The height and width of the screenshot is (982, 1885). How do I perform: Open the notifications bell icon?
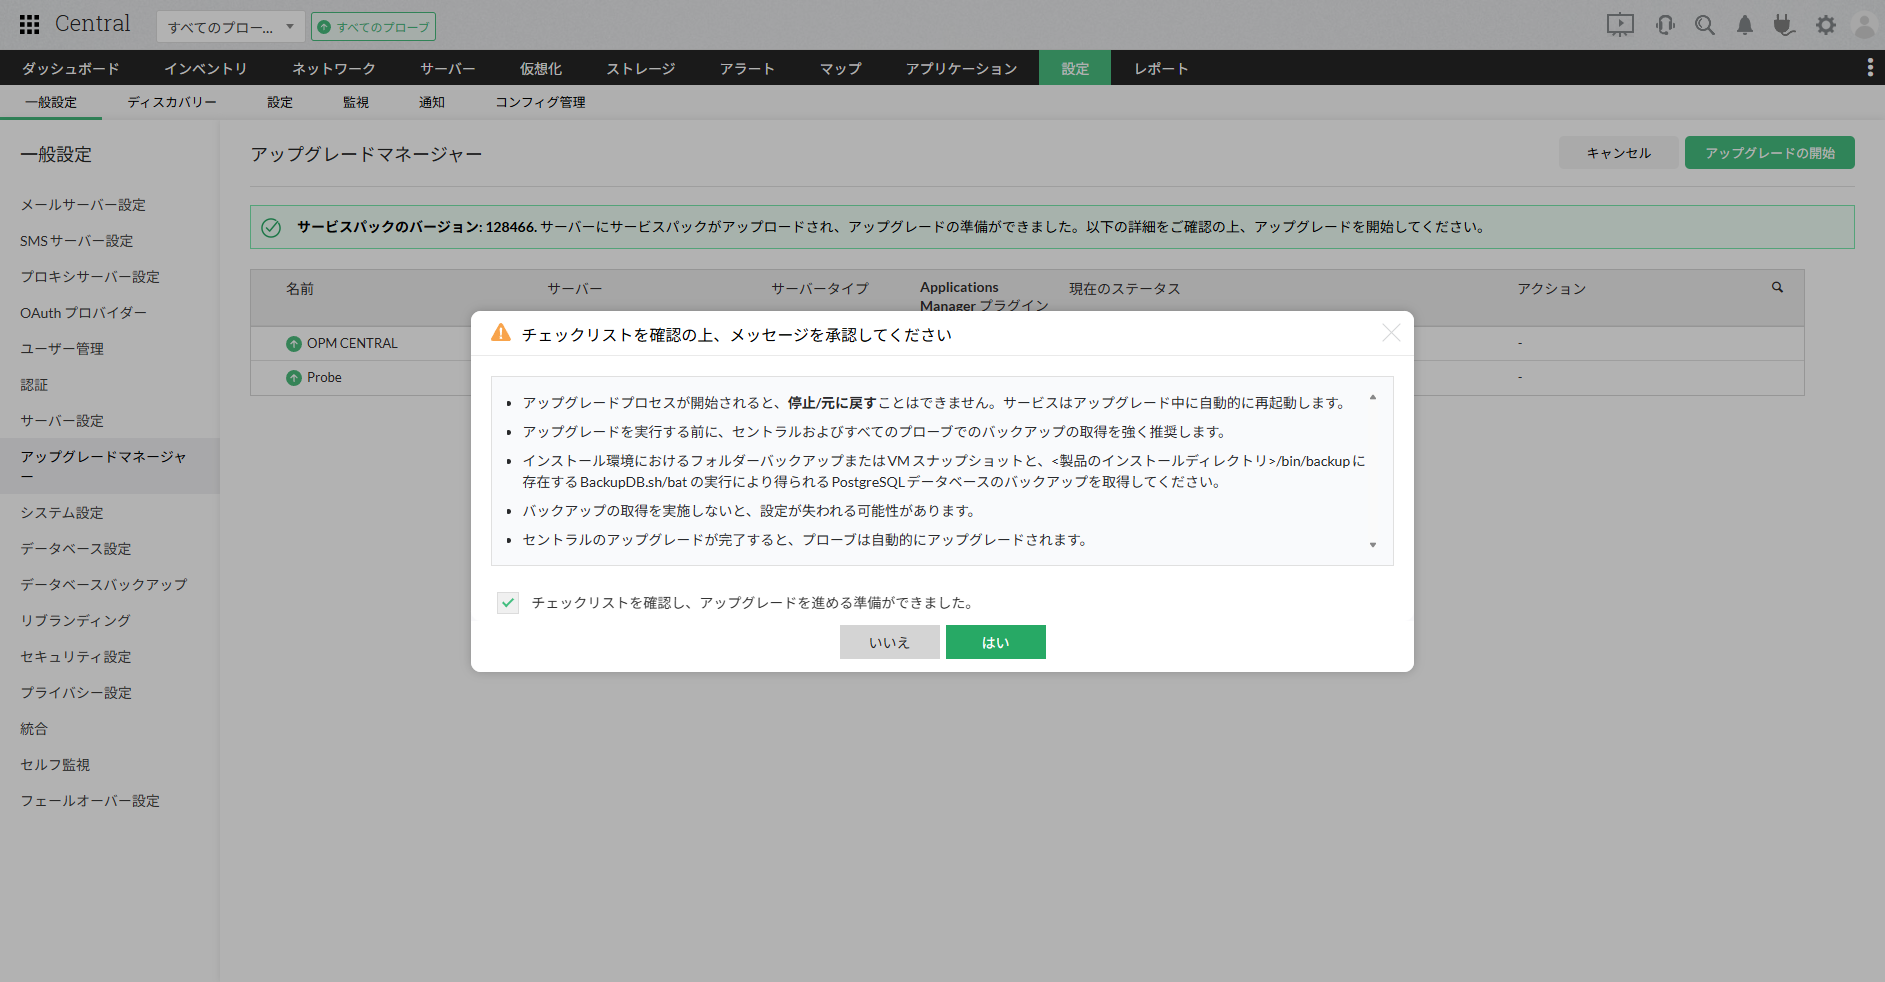point(1745,25)
